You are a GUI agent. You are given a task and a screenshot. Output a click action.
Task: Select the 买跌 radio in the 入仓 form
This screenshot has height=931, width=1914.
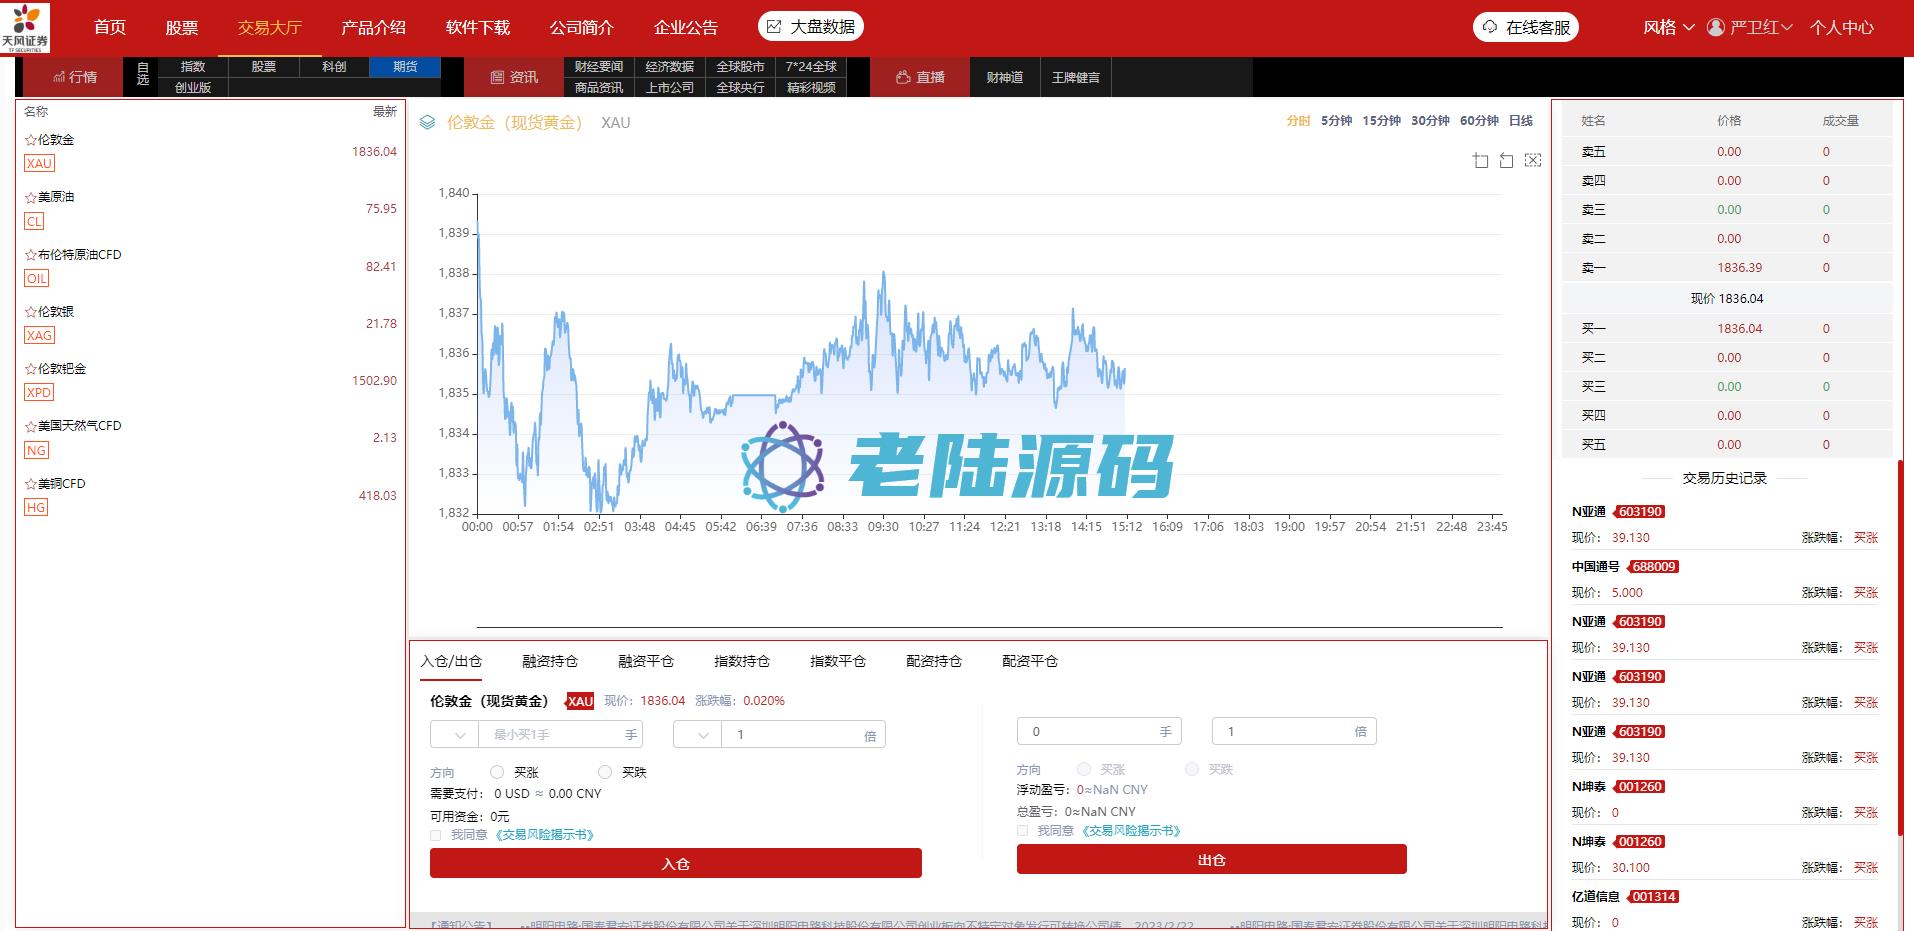click(604, 772)
